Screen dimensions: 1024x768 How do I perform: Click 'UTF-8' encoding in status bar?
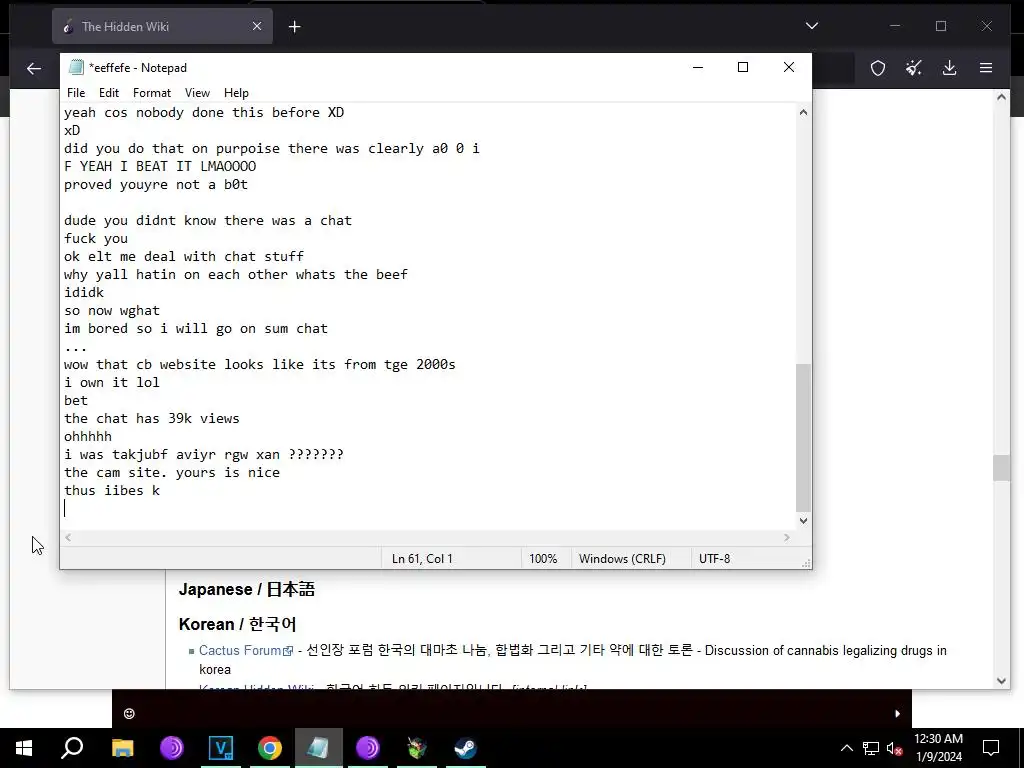tap(714, 559)
